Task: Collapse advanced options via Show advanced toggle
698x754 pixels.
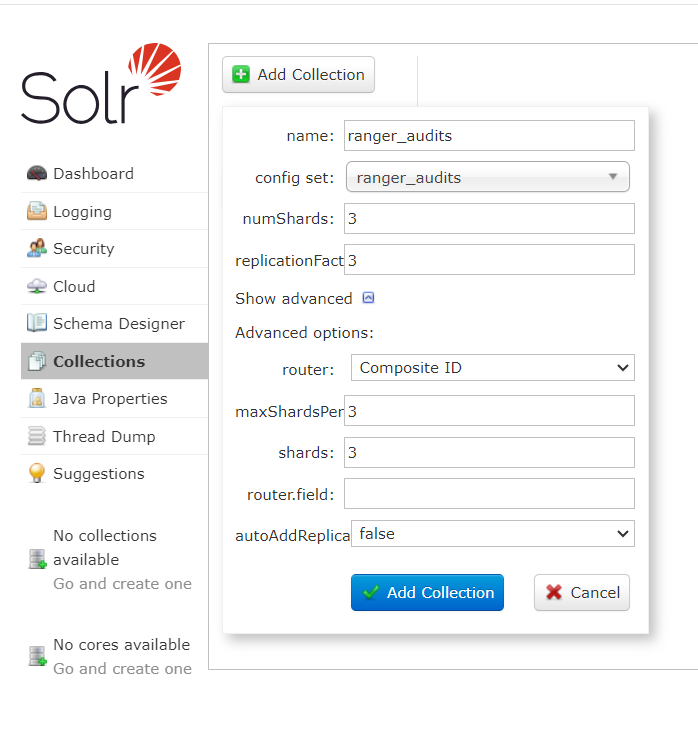Action: (x=368, y=298)
